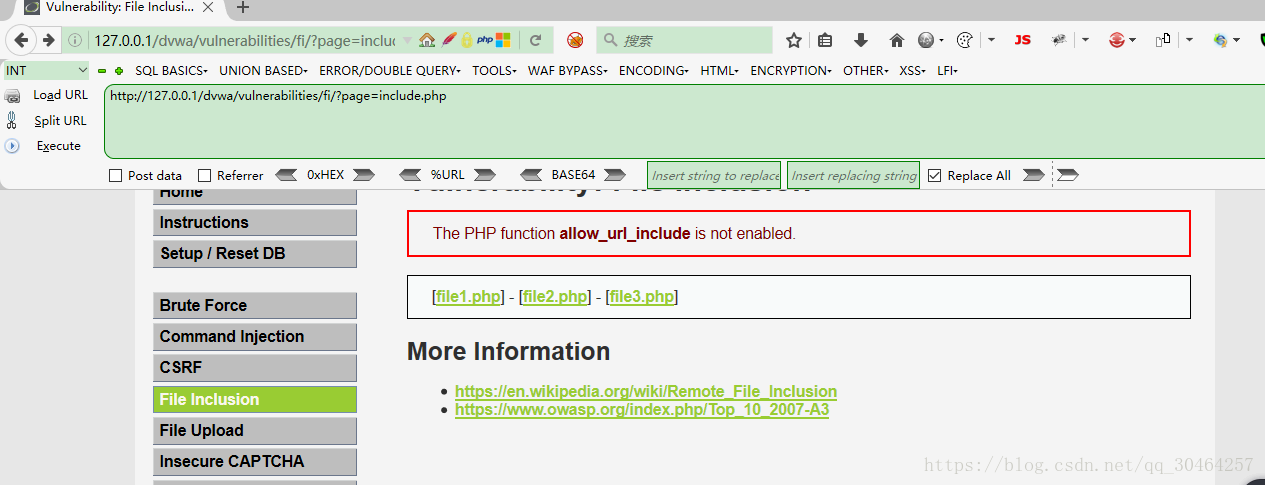Click the green minus icon in HackBar

[x=102, y=71]
